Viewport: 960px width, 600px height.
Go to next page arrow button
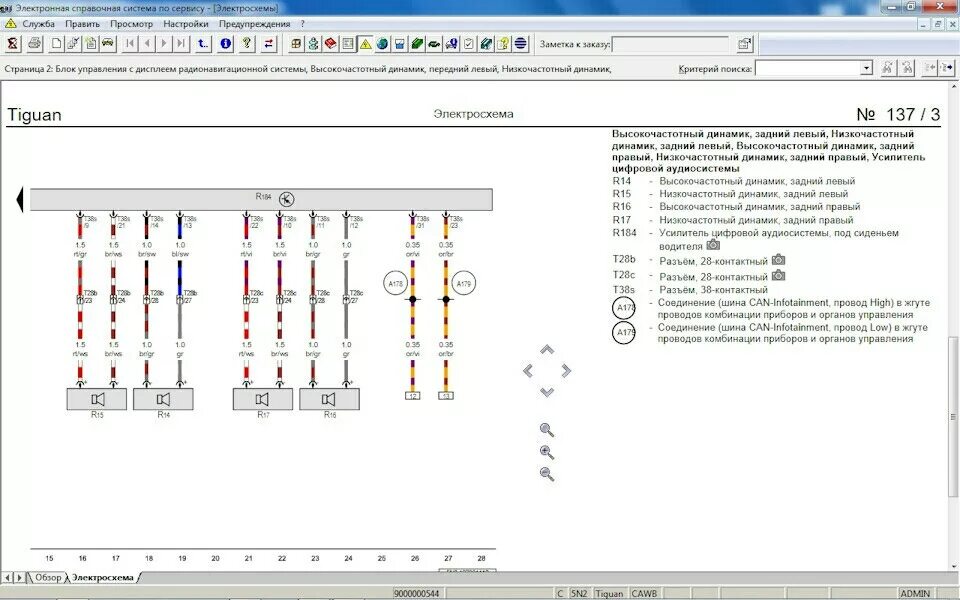164,43
